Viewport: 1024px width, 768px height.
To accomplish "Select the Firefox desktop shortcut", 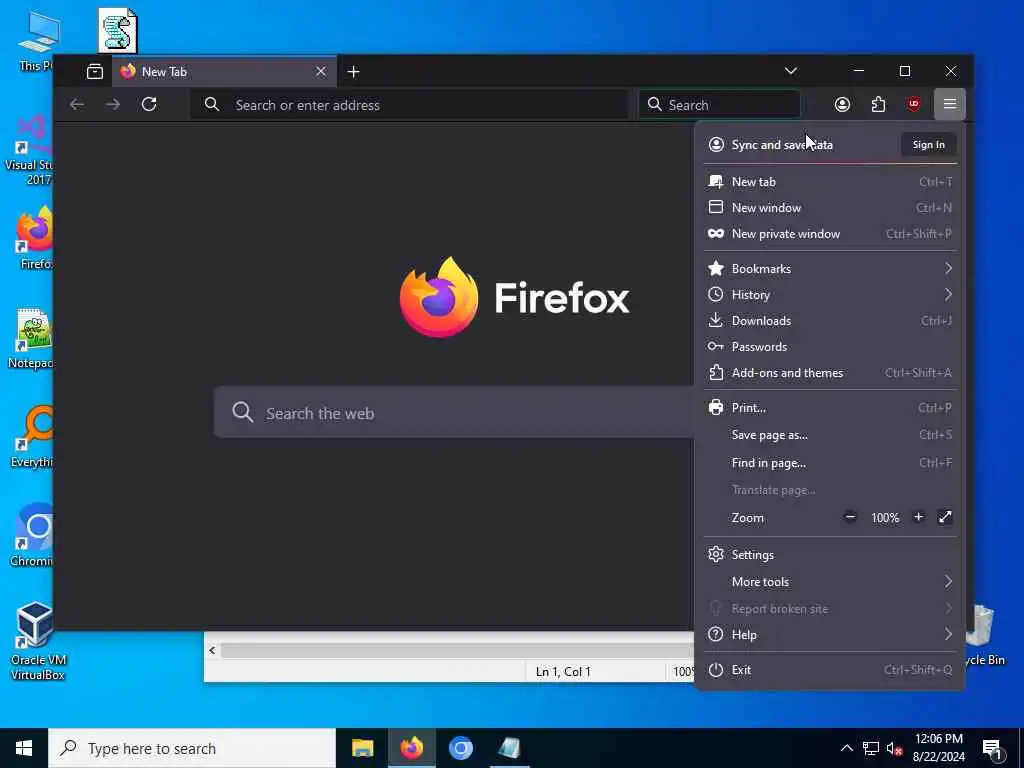I will pyautogui.click(x=34, y=239).
